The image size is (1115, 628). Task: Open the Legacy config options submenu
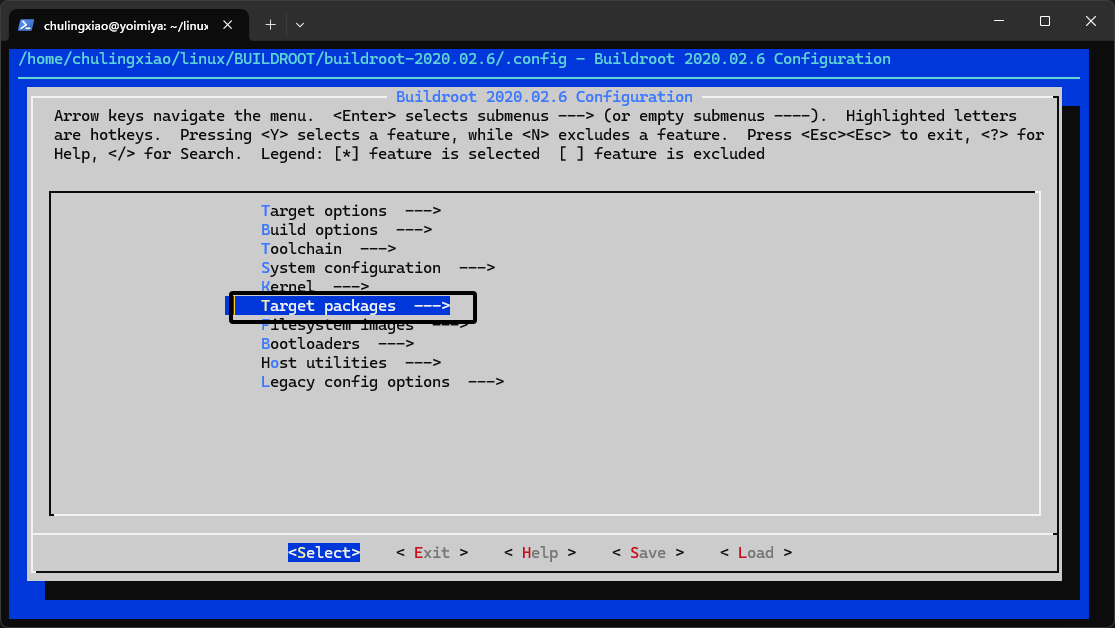[x=383, y=382]
